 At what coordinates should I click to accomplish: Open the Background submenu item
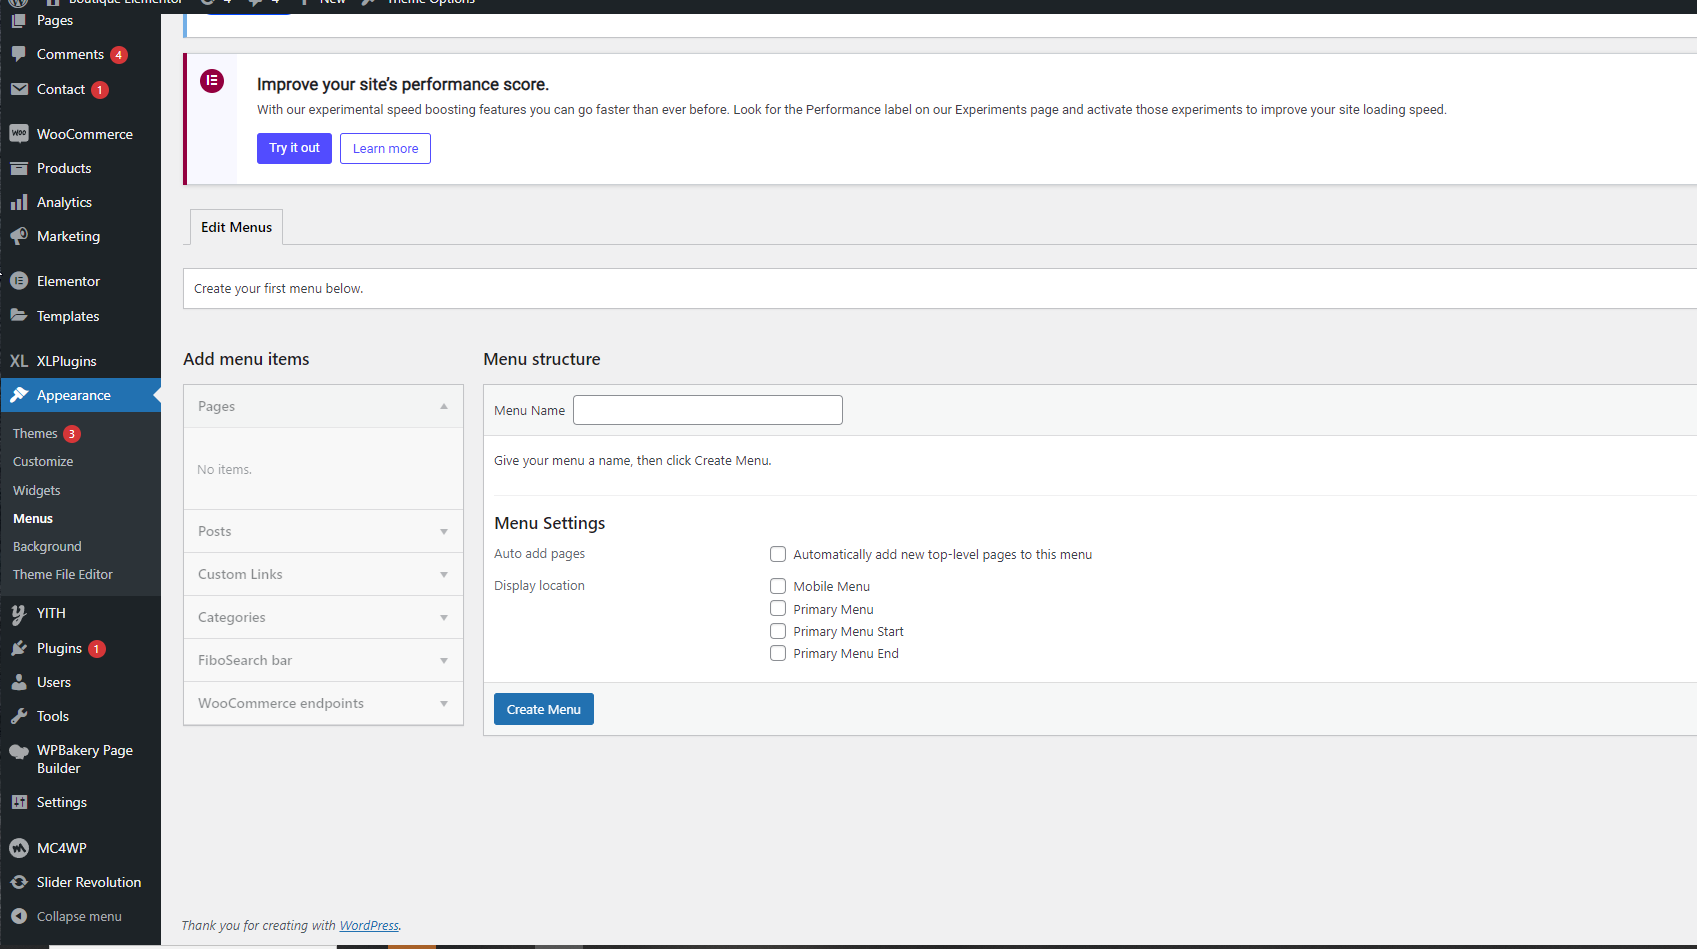click(x=47, y=546)
